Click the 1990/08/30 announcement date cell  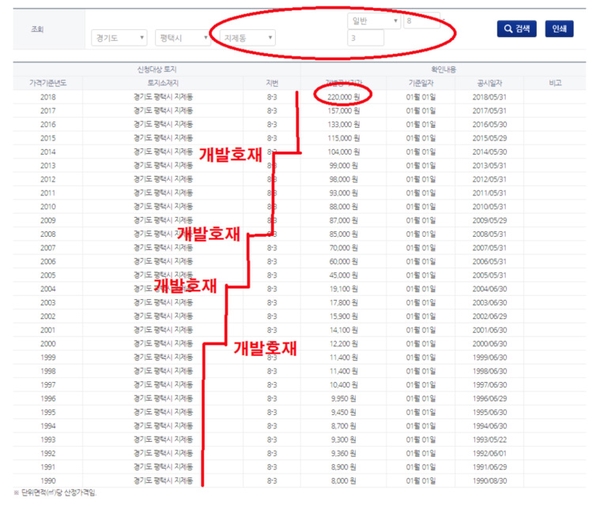(x=493, y=479)
